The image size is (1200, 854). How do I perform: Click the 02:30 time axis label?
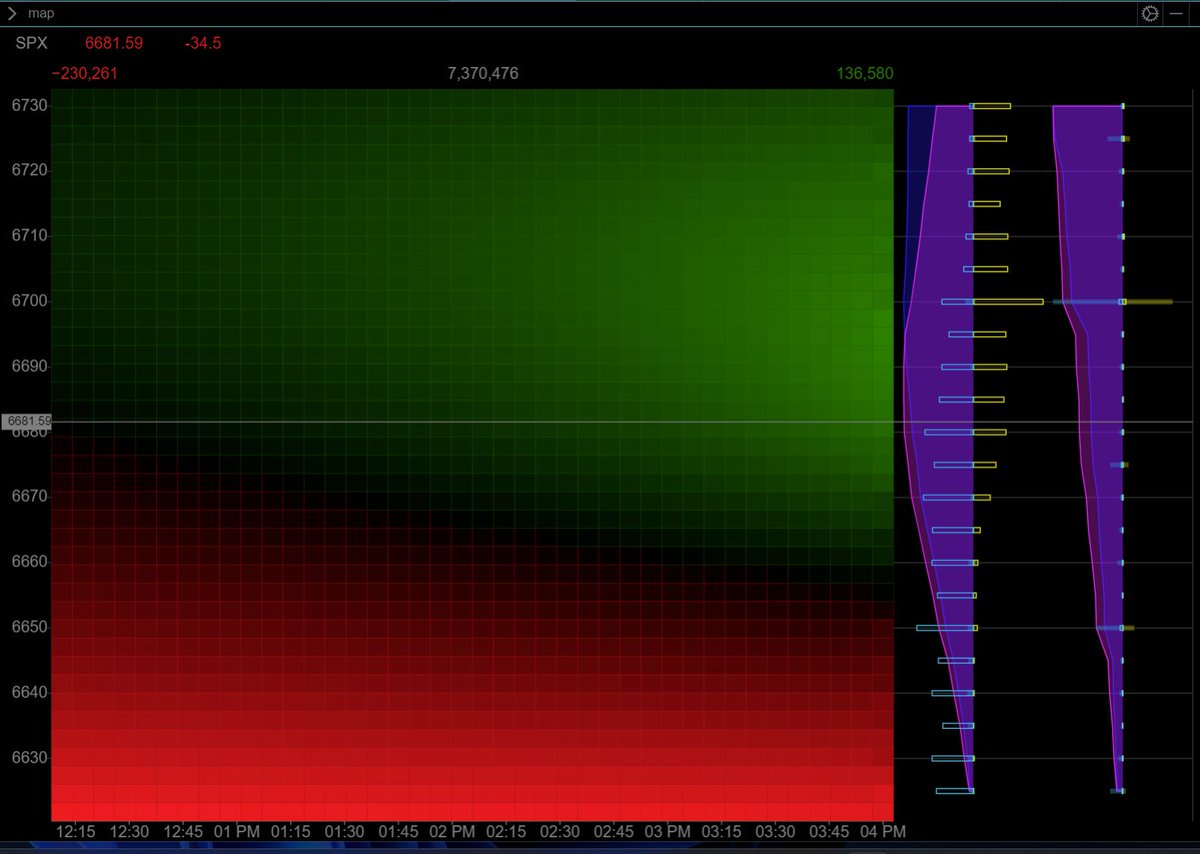click(x=559, y=832)
